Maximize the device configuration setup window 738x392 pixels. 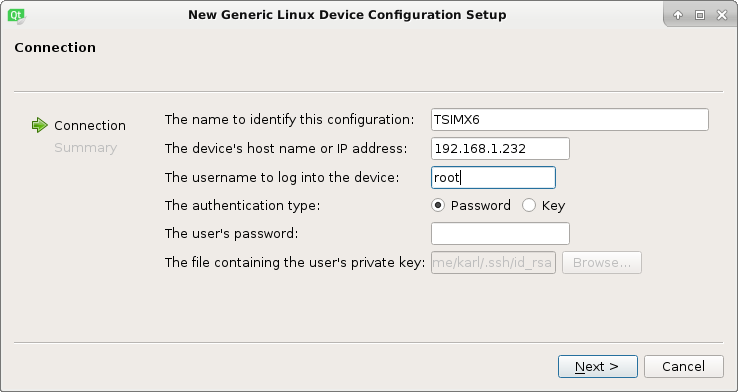[700, 15]
